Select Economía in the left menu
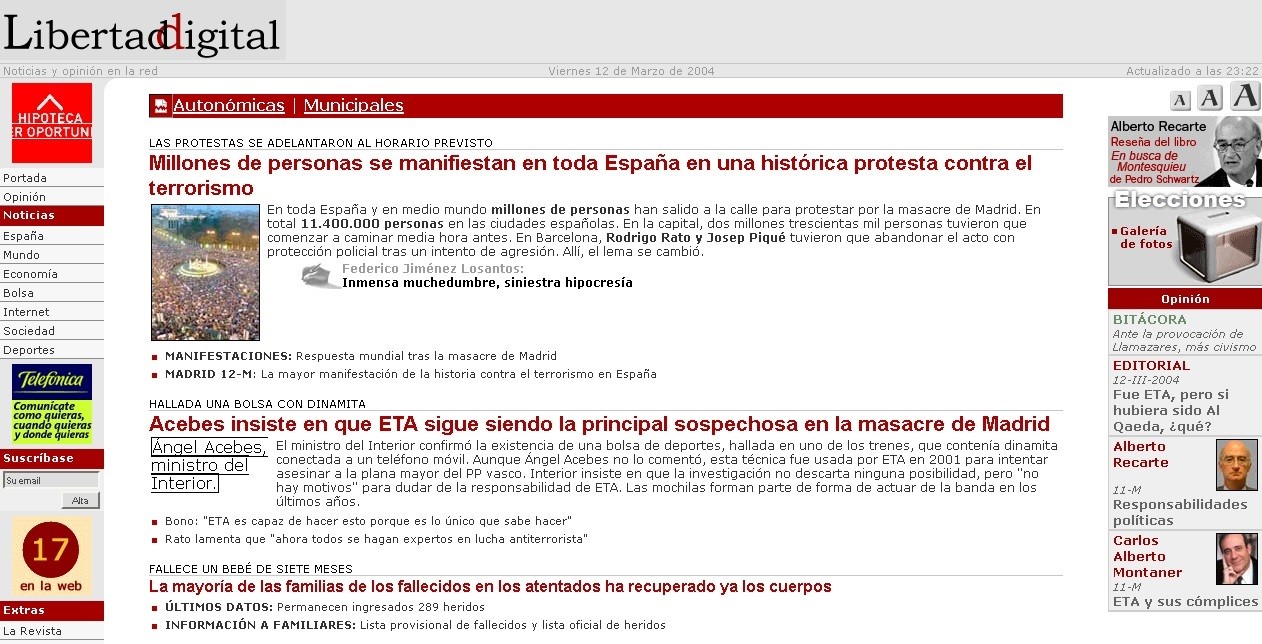 click(30, 274)
